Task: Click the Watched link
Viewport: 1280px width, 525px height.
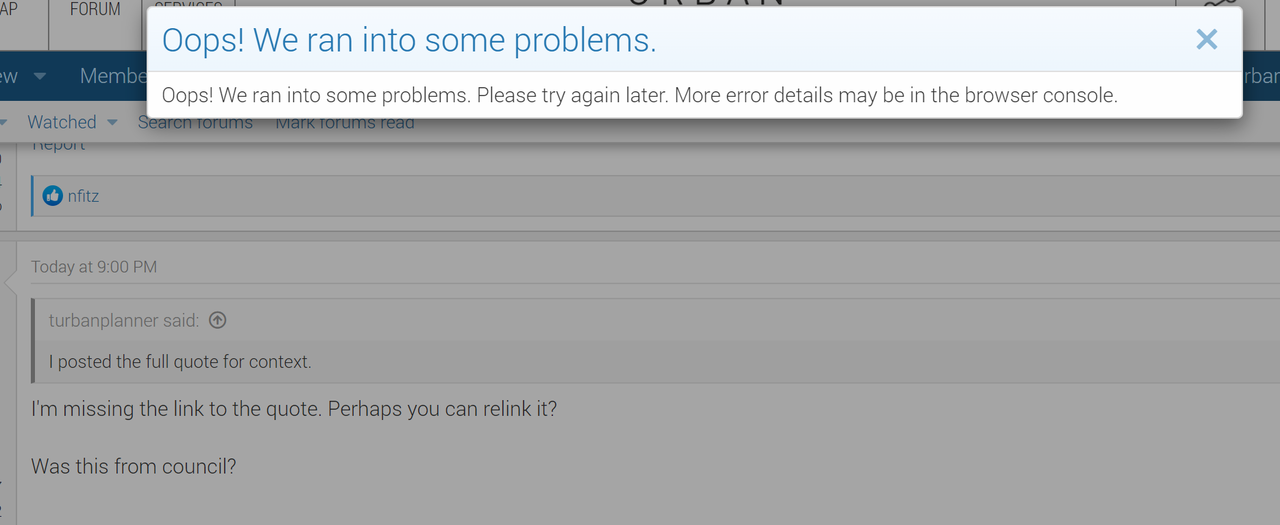Action: 62,122
